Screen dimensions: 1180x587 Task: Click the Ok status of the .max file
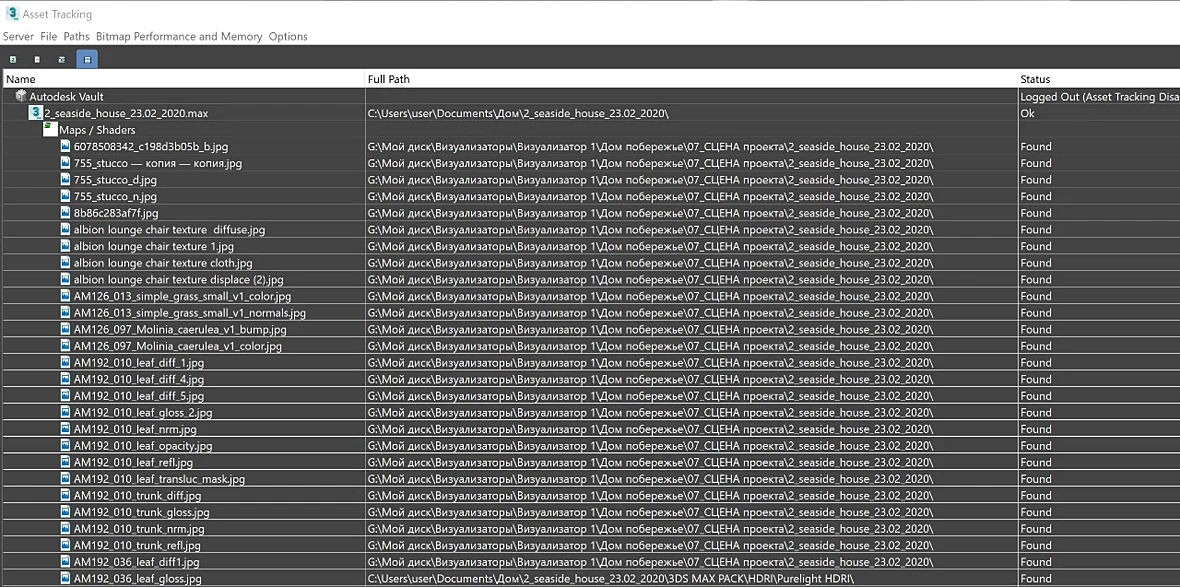(x=1027, y=113)
